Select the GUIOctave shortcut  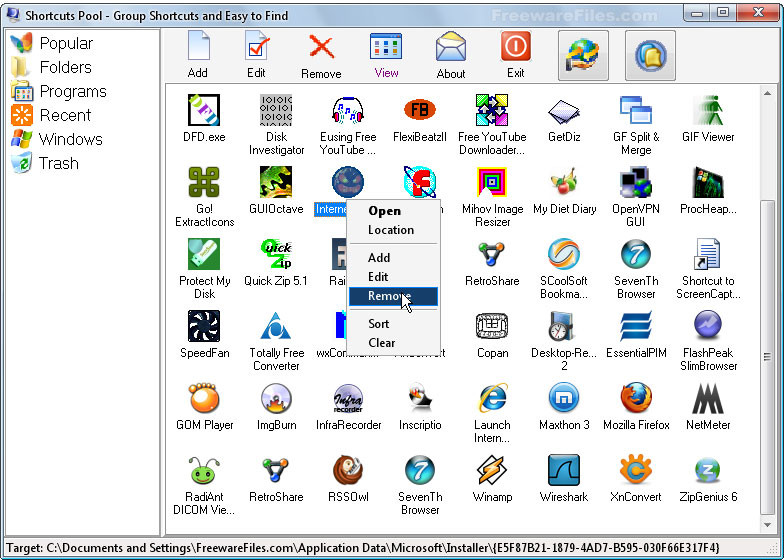point(276,190)
